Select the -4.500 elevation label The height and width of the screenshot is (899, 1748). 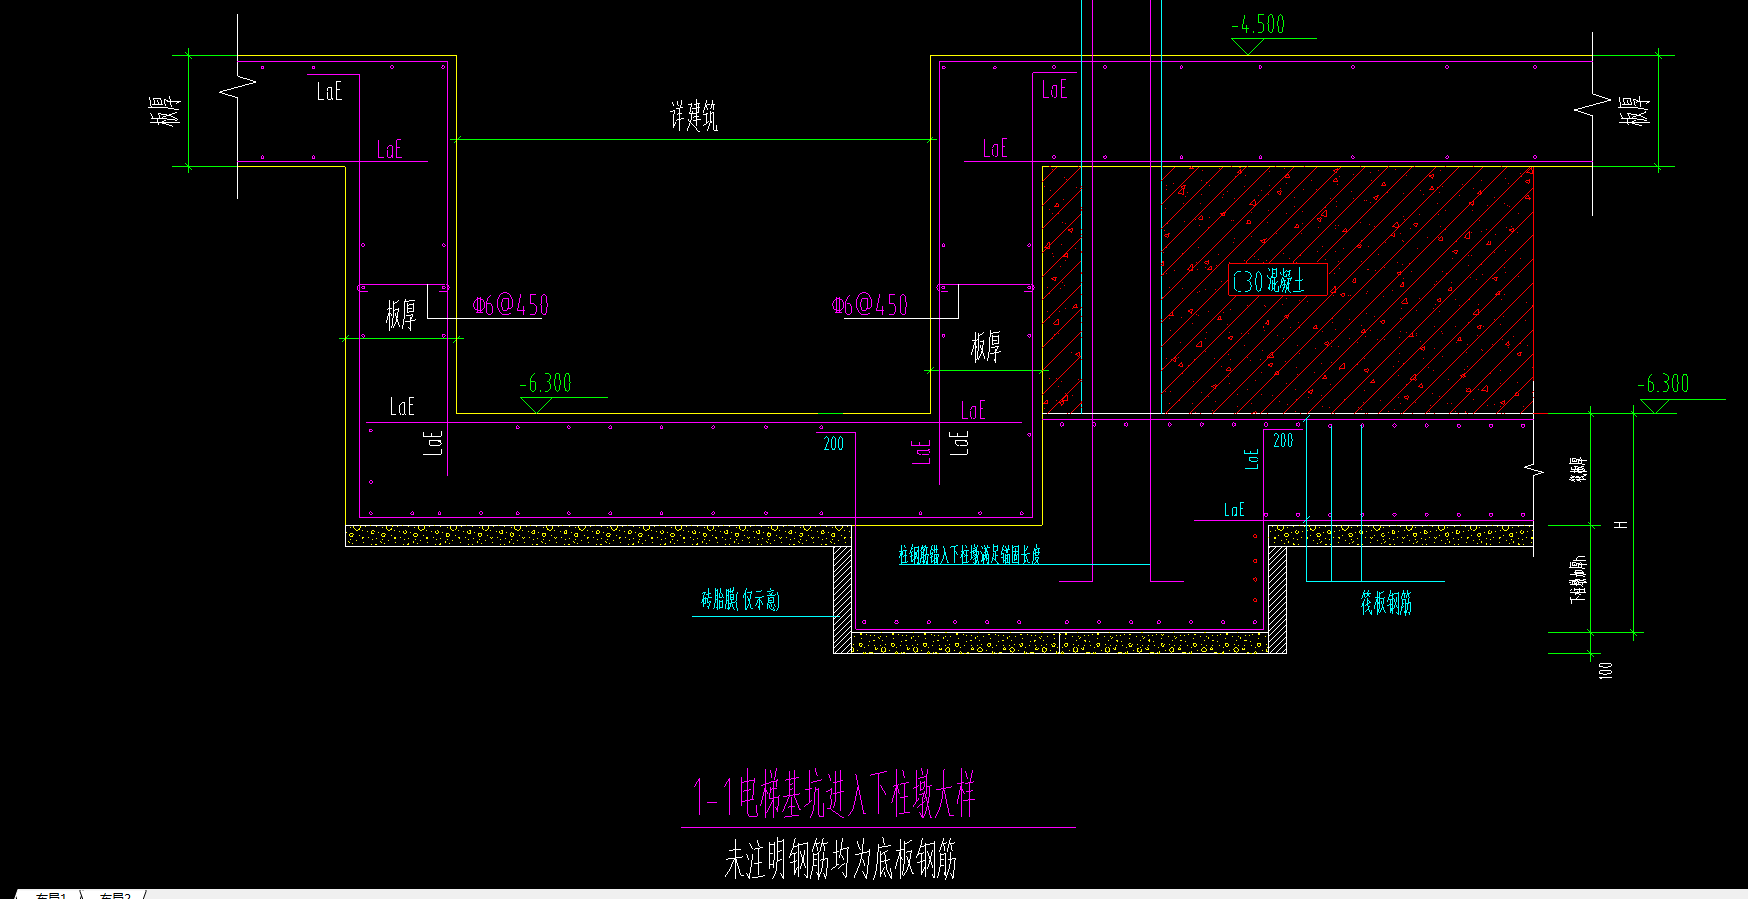pyautogui.click(x=1258, y=25)
